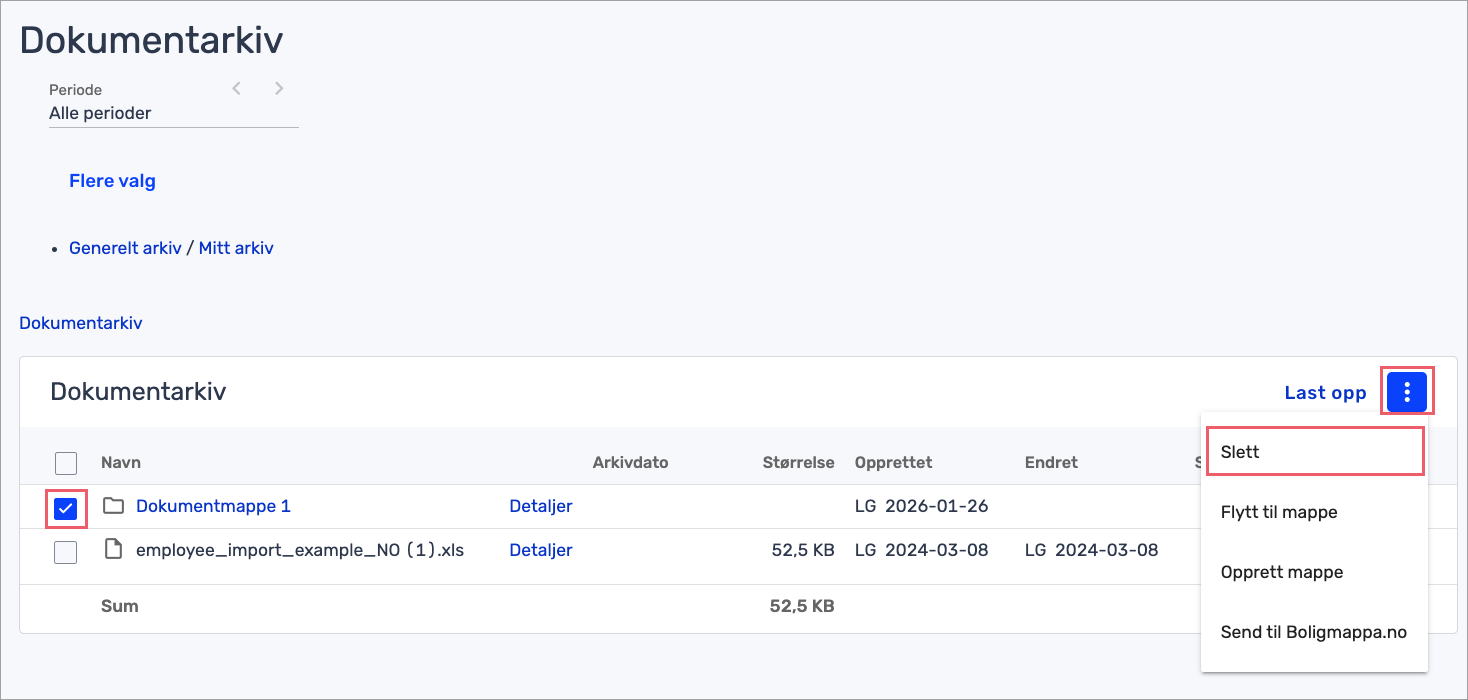Open the Generelt arkiv link
This screenshot has width=1468, height=700.
pyautogui.click(x=125, y=248)
